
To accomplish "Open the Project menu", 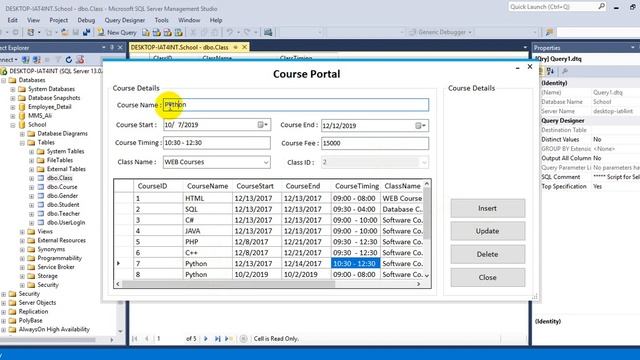I will point(59,20).
